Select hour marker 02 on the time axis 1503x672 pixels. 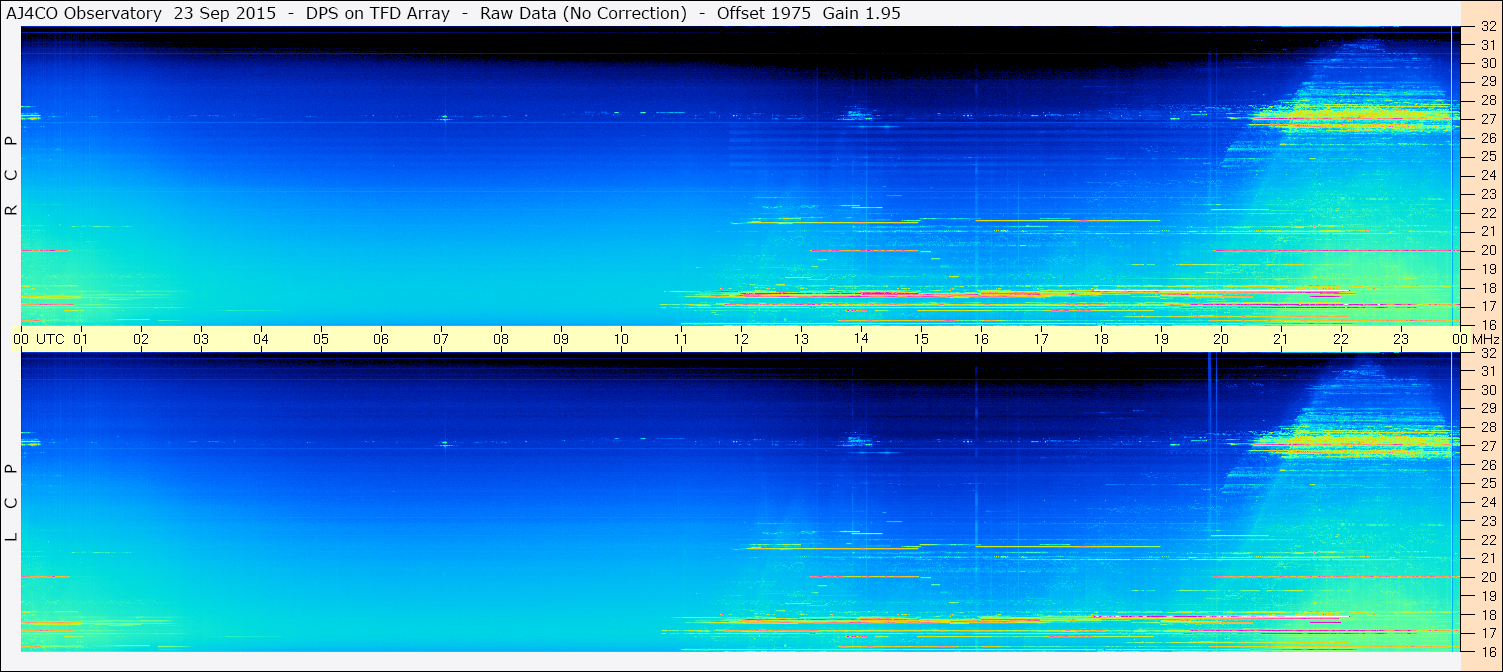pos(141,339)
